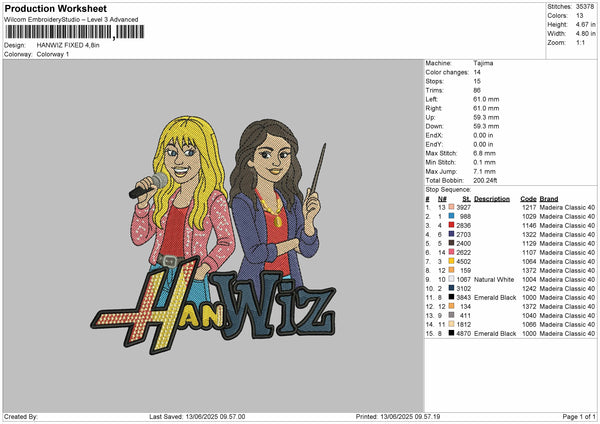Viewport: 600px width, 424px height.
Task: Click the orange swatch beside 134
Action: point(451,306)
